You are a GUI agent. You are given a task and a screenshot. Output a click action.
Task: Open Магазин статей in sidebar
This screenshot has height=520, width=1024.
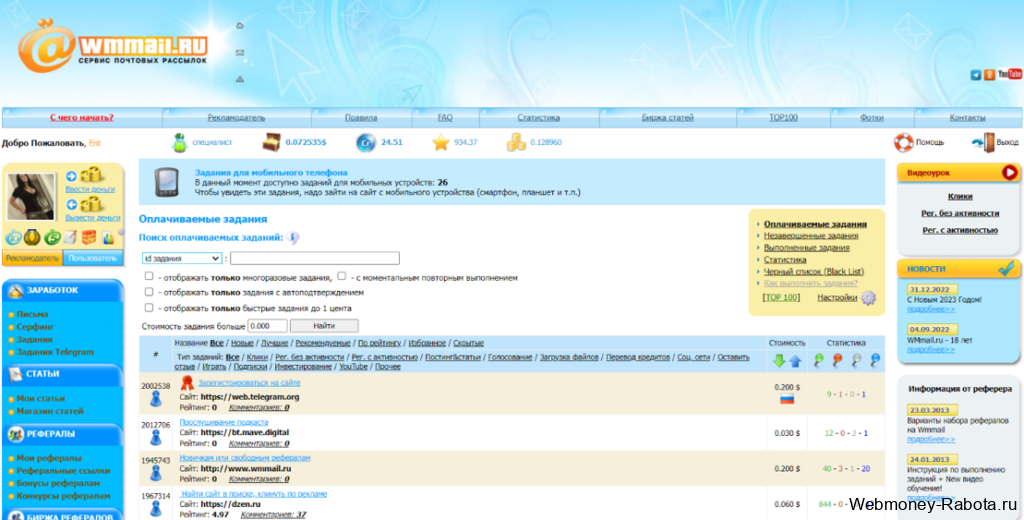tap(50, 411)
